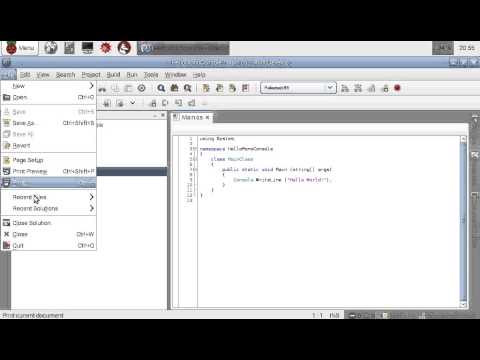Open the red spiky Mathematica icon
Image resolution: width=480 pixels, height=360 pixels.
(x=106, y=48)
